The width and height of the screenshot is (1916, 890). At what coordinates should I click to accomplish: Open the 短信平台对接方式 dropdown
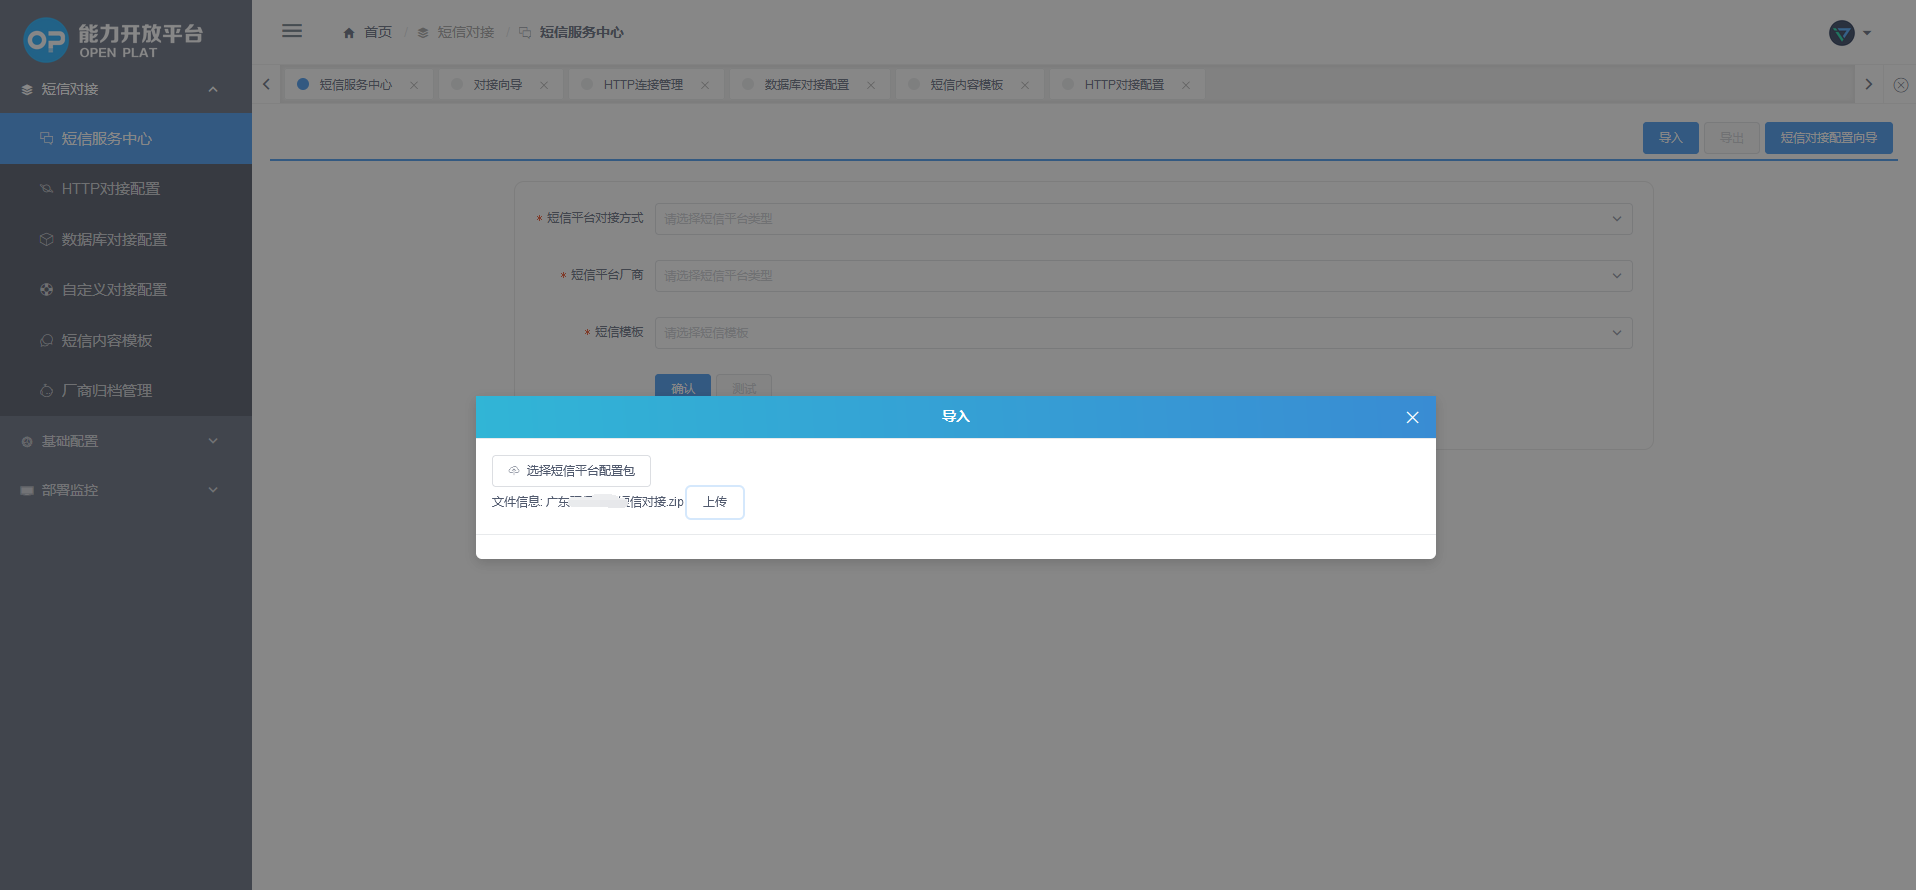1143,219
